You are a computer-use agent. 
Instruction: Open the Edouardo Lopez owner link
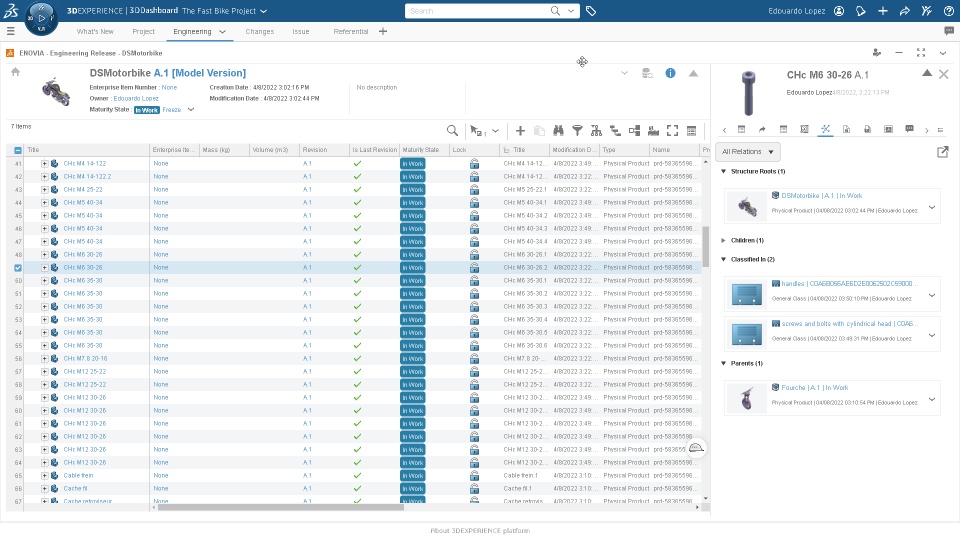click(136, 98)
